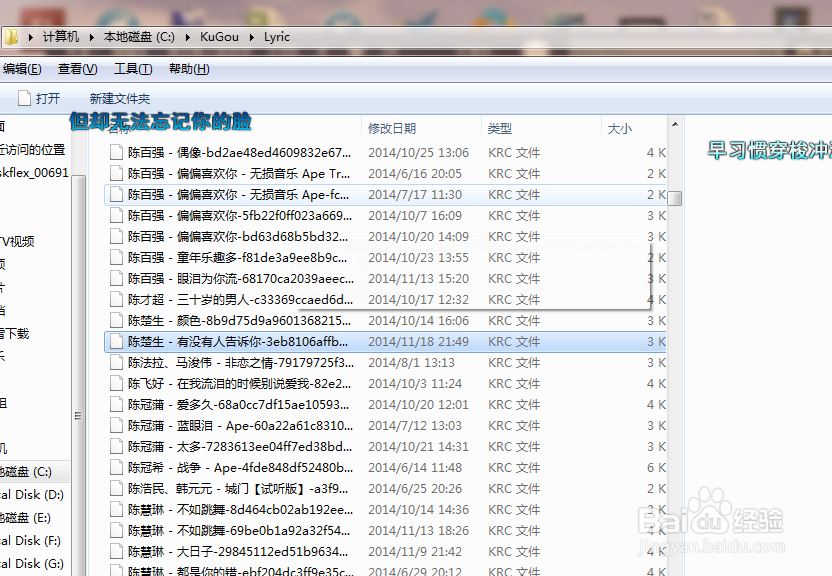Select Local Disk (D:) in the navigation pane
832x576 pixels.
point(32,495)
